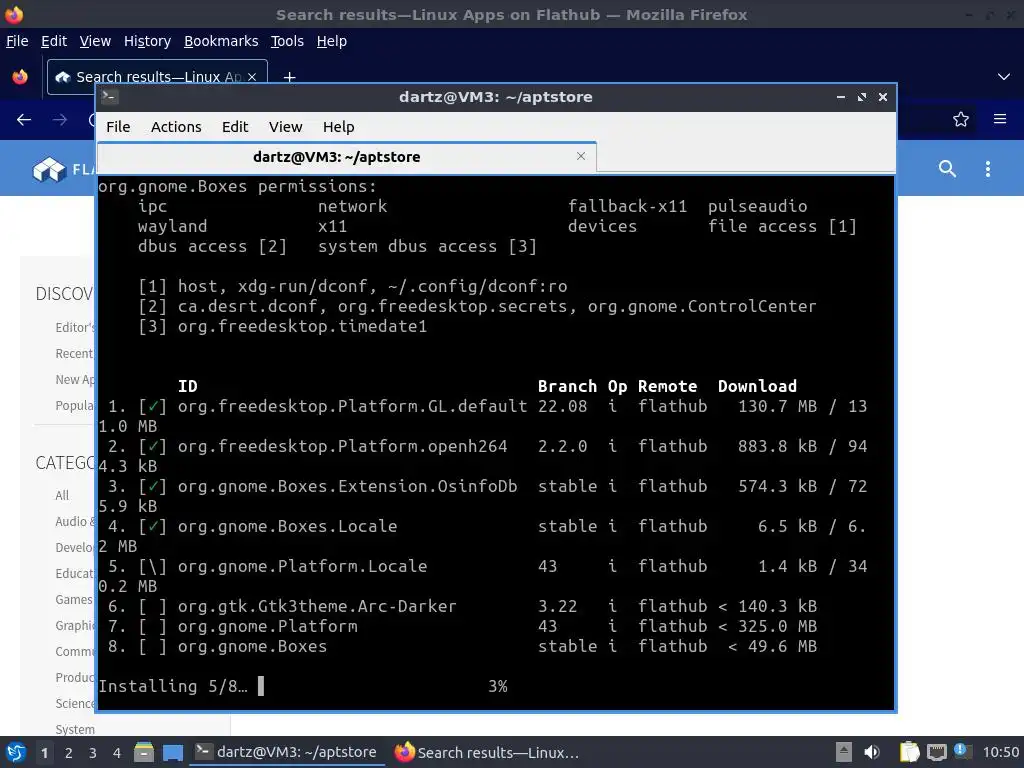Image resolution: width=1024 pixels, height=768 pixels.
Task: Expand the Firefox list all tabs chevron
Action: point(1004,77)
